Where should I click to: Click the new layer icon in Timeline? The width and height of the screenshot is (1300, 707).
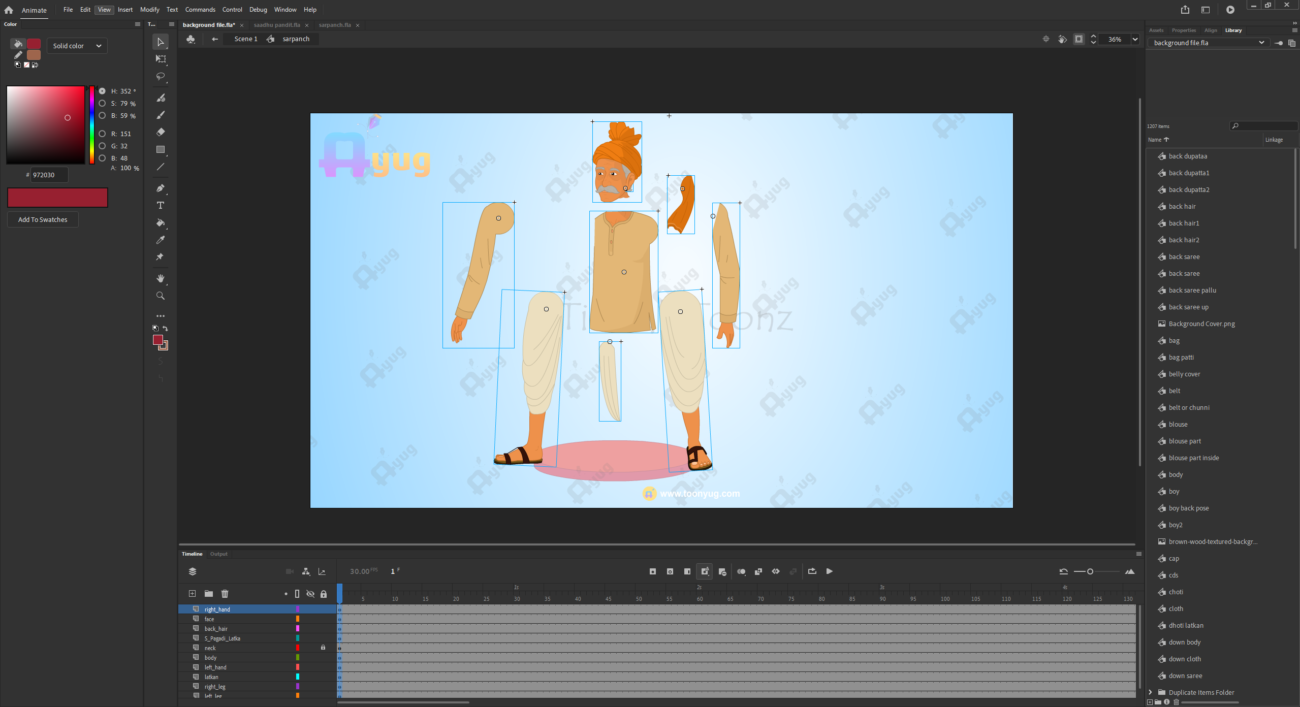point(192,594)
